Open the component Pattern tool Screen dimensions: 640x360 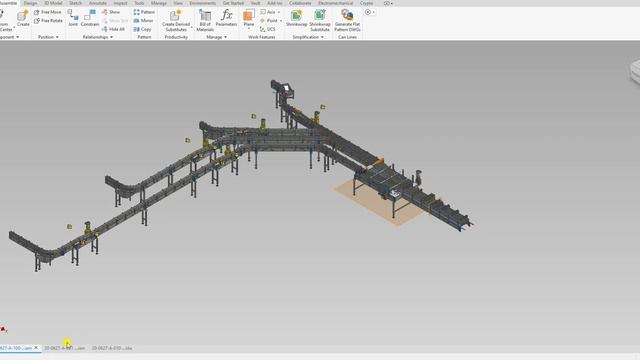[144, 12]
